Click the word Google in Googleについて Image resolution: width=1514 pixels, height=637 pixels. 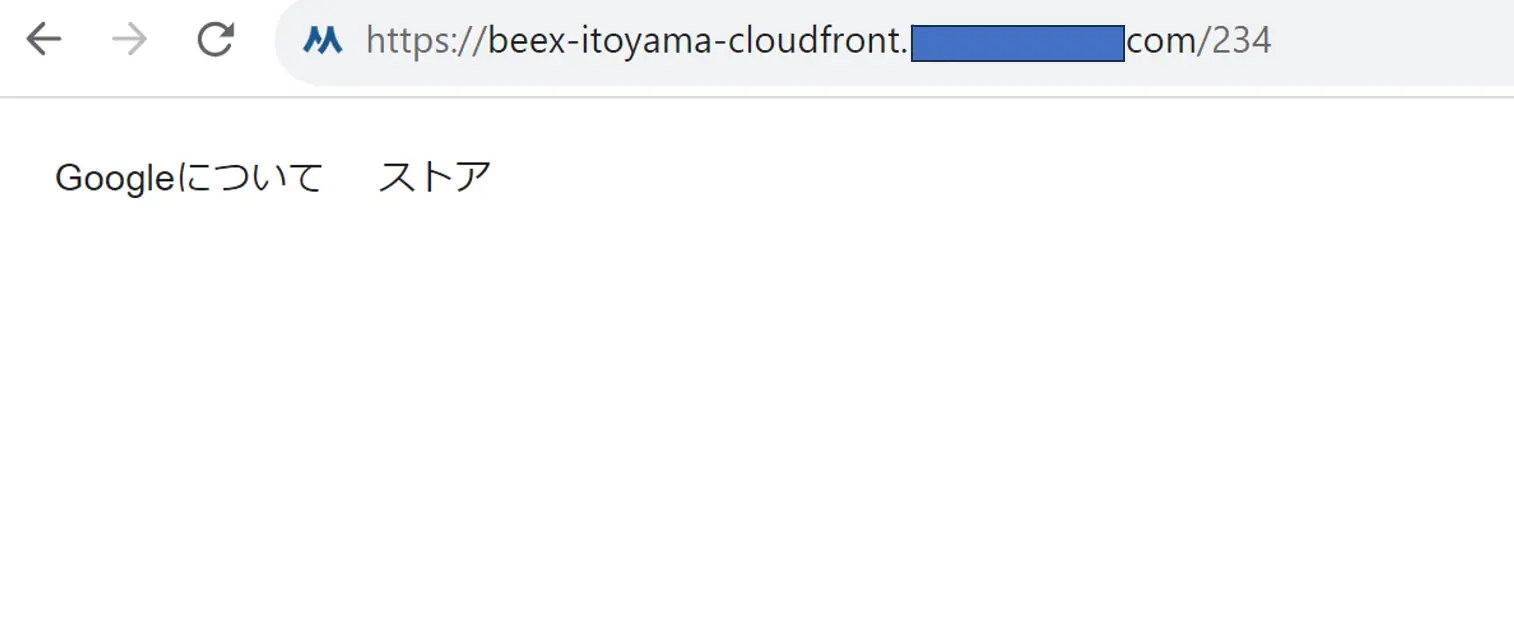tap(115, 179)
